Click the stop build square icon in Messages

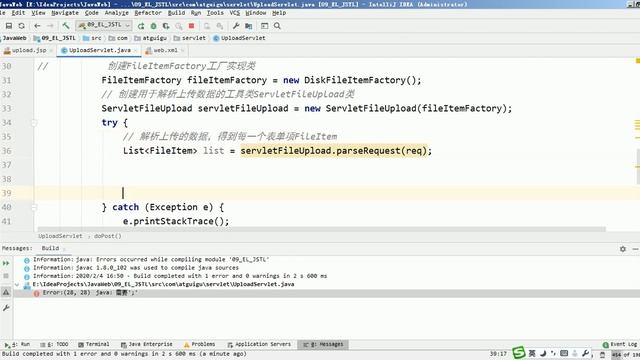[x=6, y=276]
